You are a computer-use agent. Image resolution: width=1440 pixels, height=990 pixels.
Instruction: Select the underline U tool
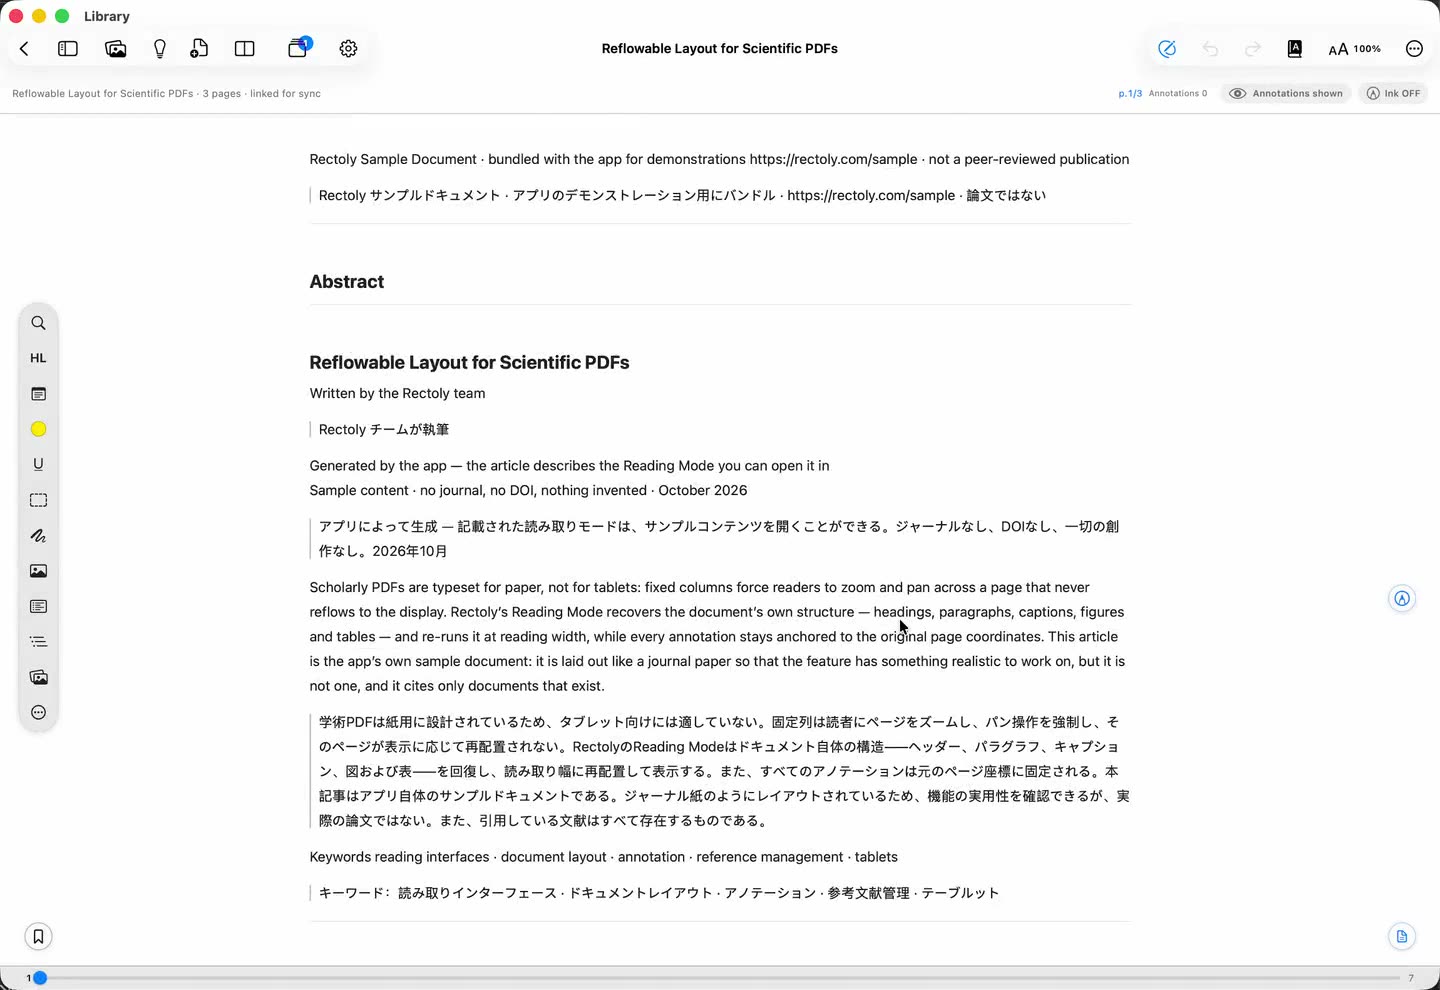click(x=38, y=464)
